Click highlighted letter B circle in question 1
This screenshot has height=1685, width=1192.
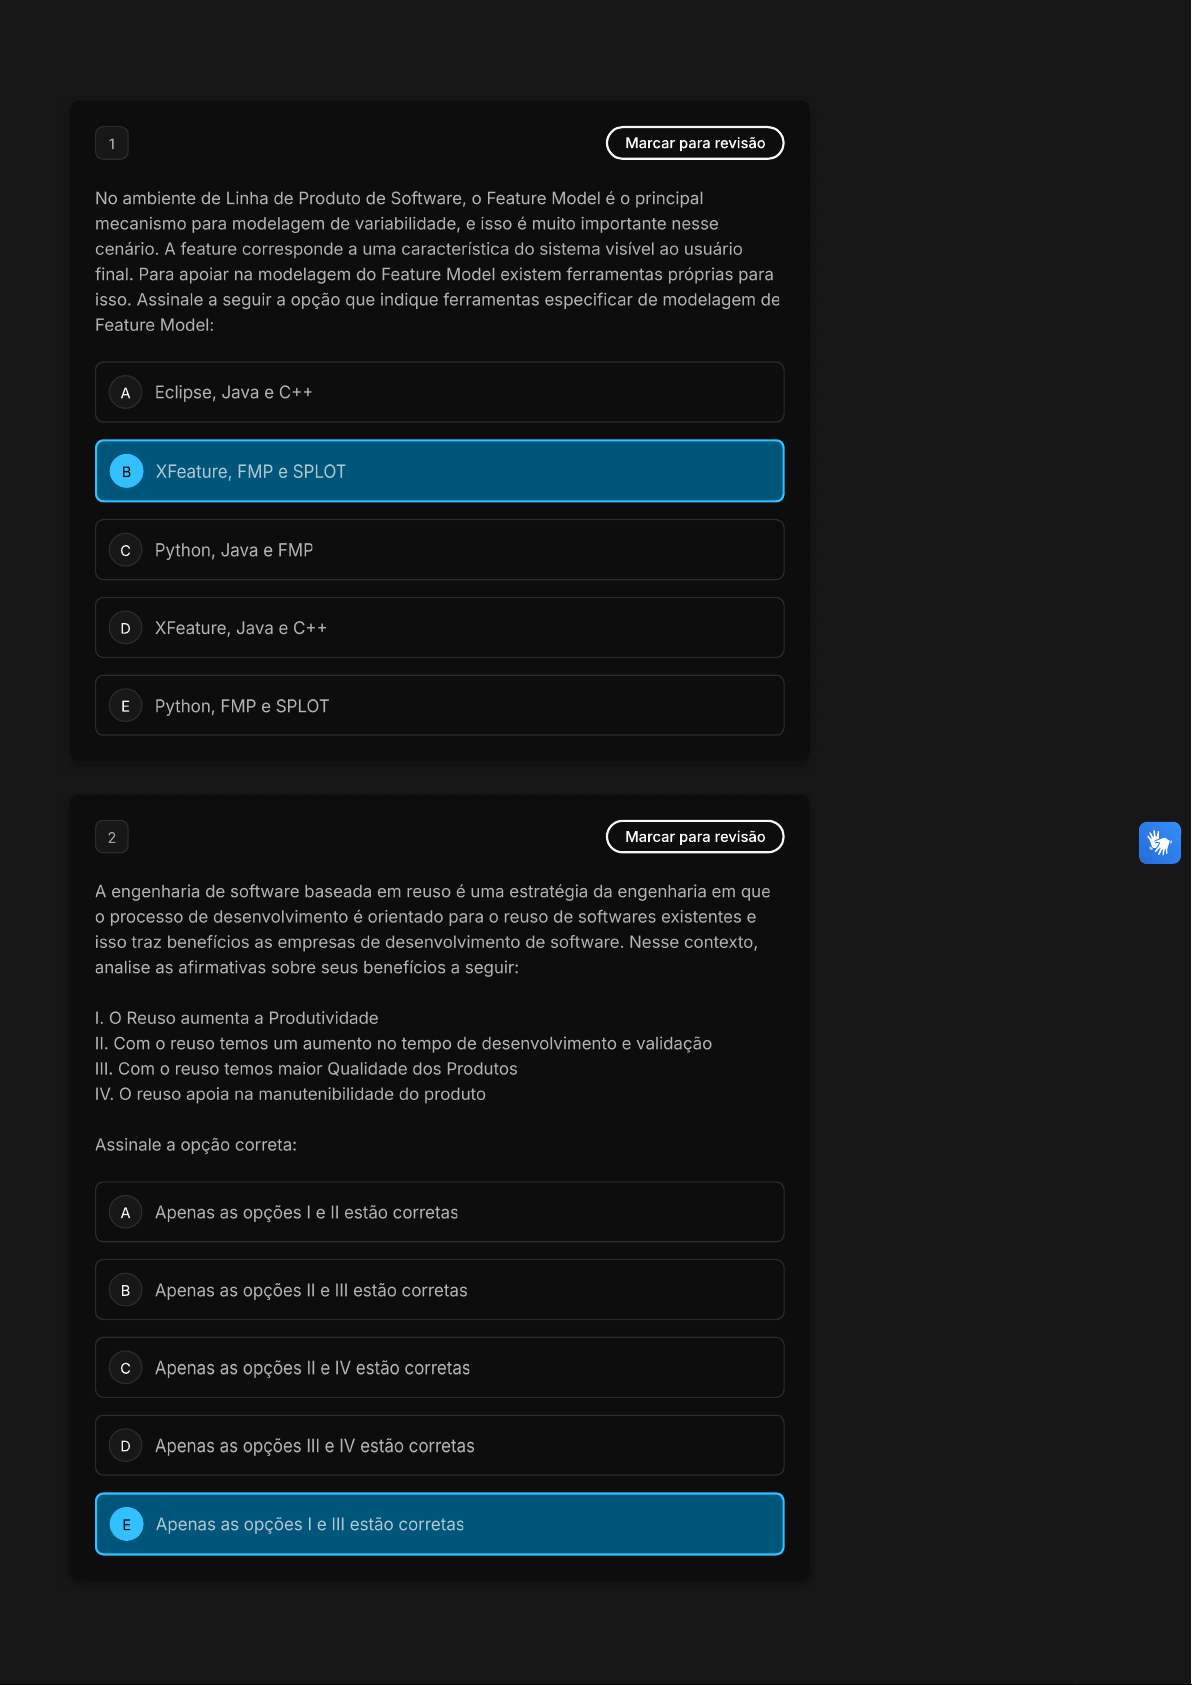(x=126, y=472)
